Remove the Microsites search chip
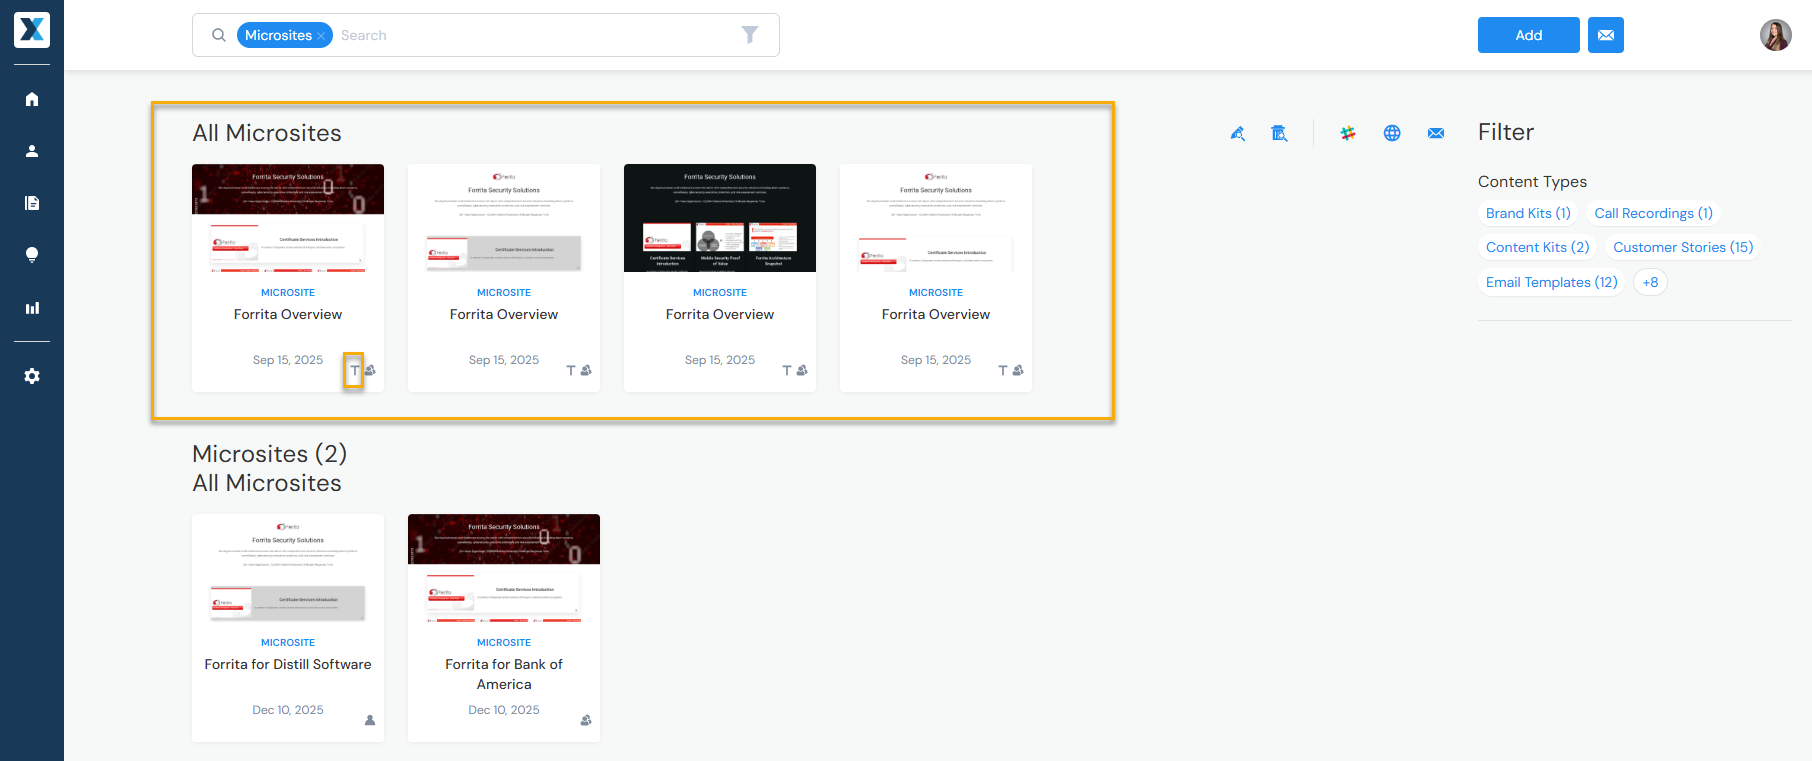 coord(321,36)
